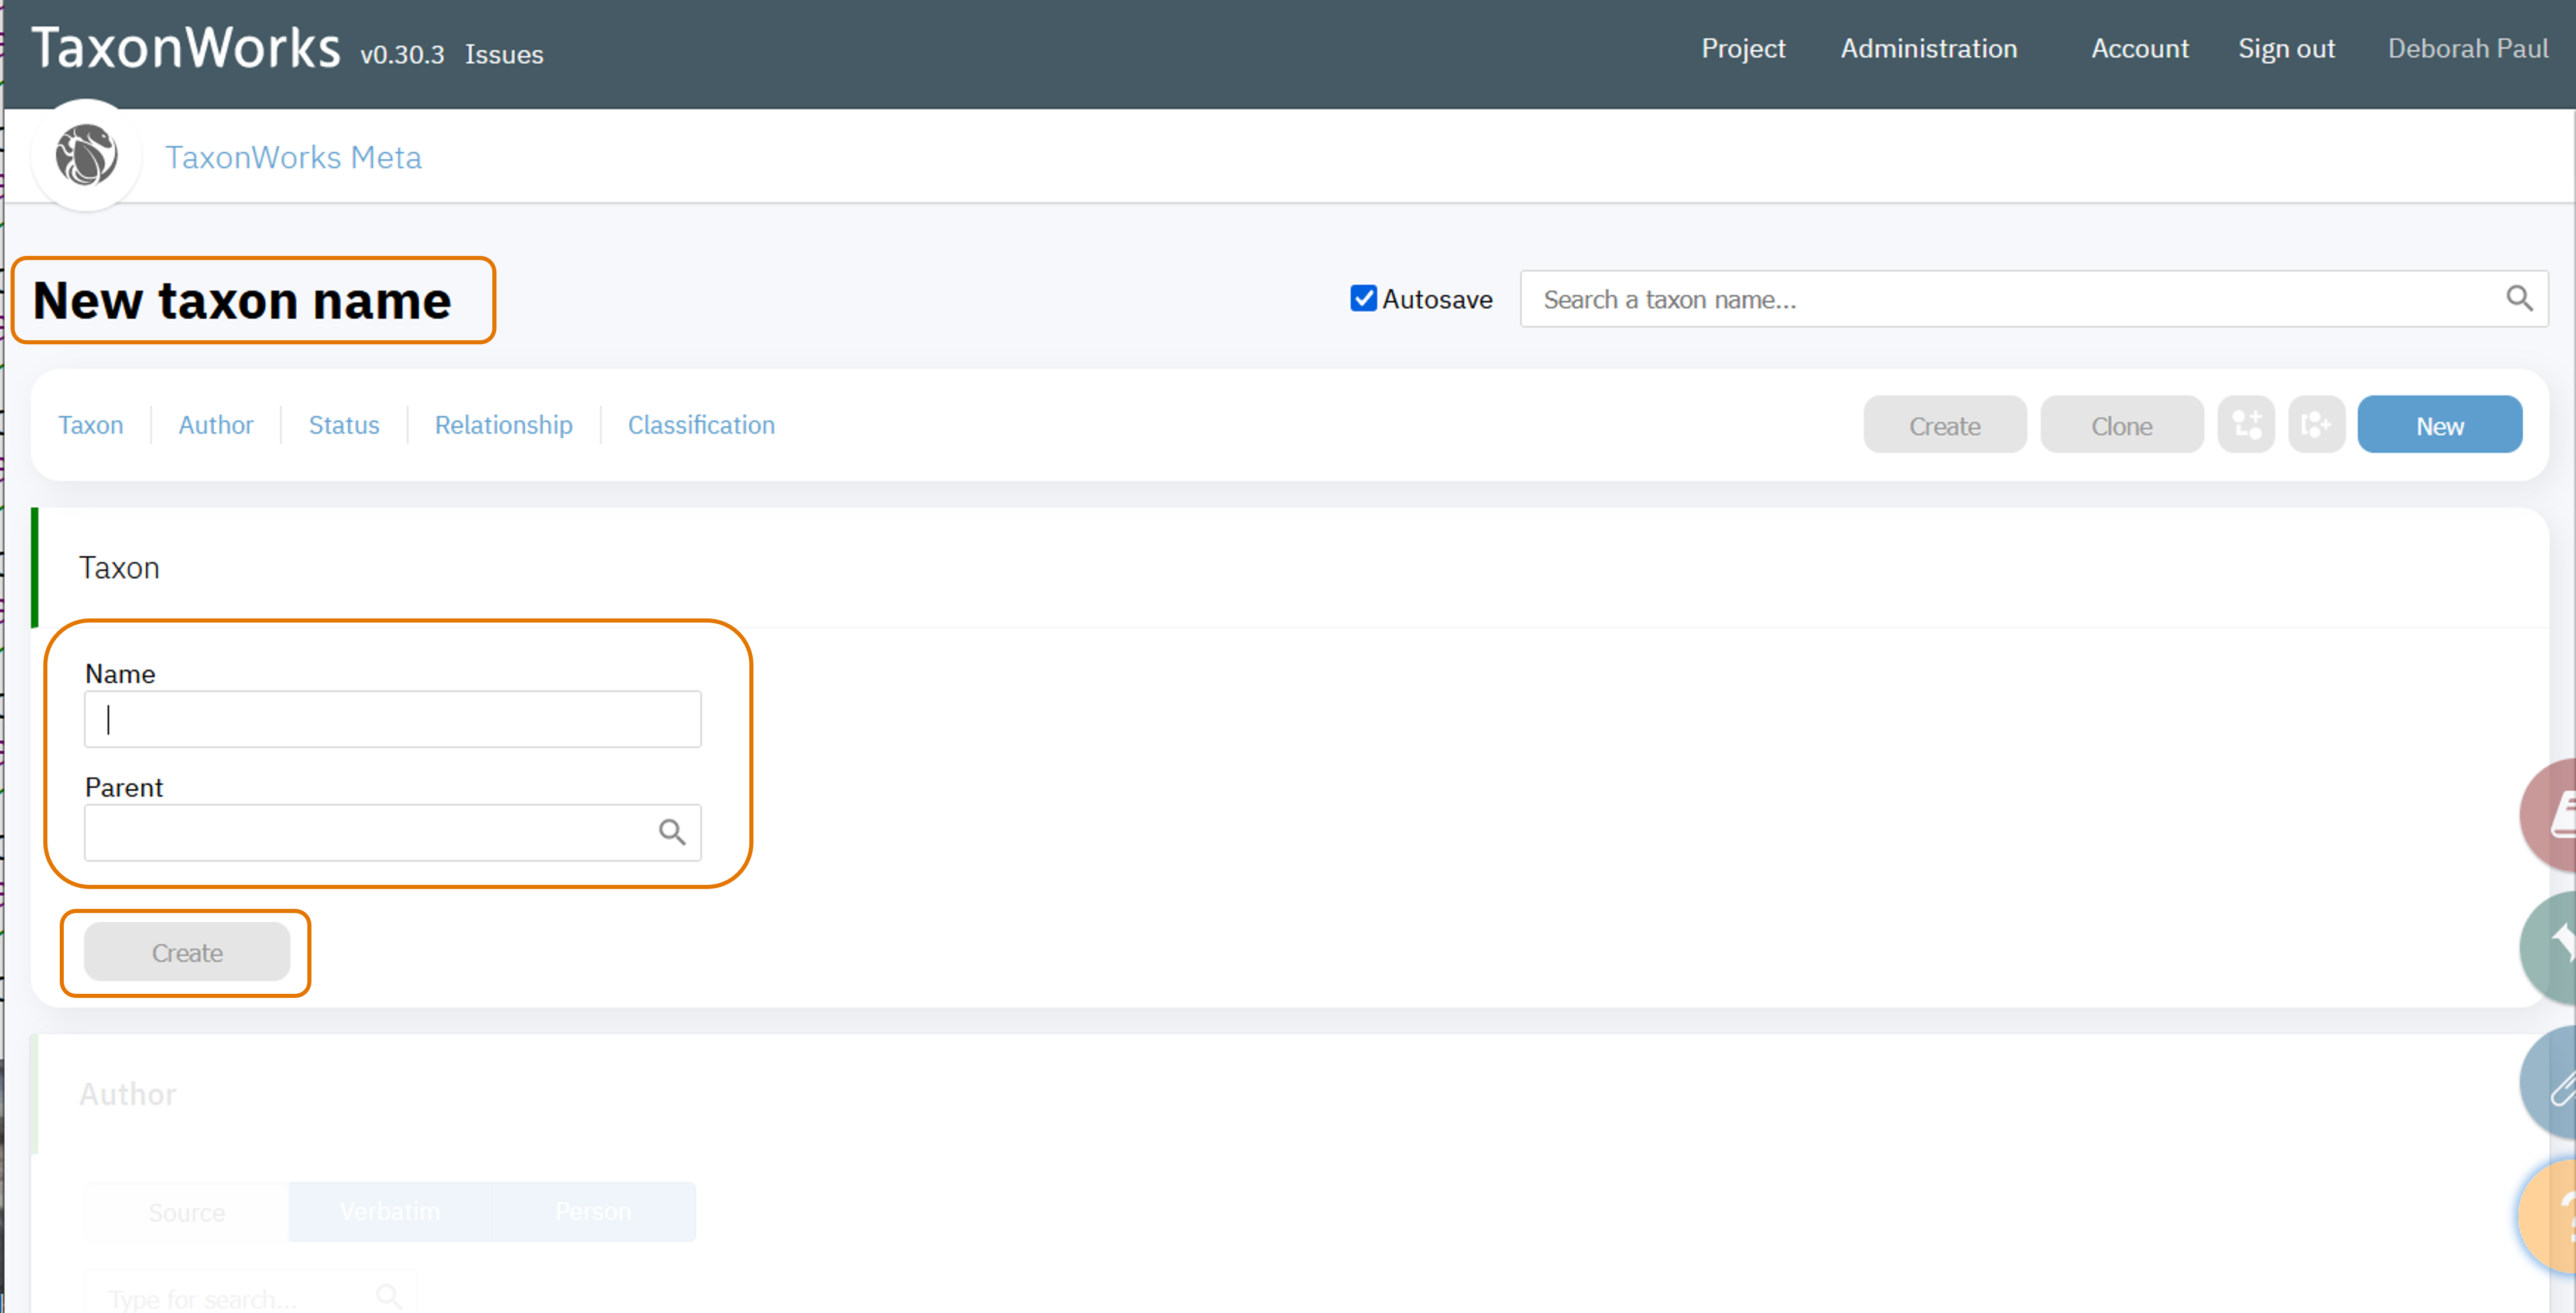The width and height of the screenshot is (2576, 1313).
Task: Jump to the Classification section tab
Action: click(x=701, y=425)
